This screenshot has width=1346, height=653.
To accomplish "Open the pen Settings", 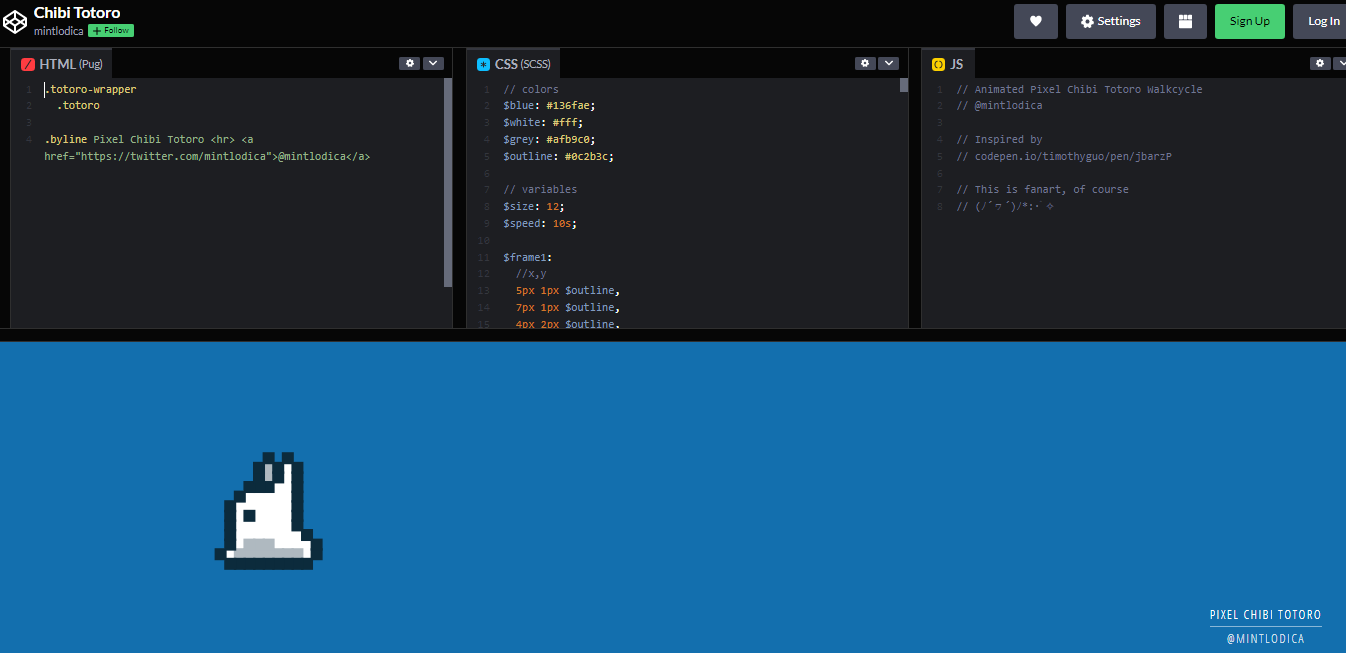I will pos(1110,21).
